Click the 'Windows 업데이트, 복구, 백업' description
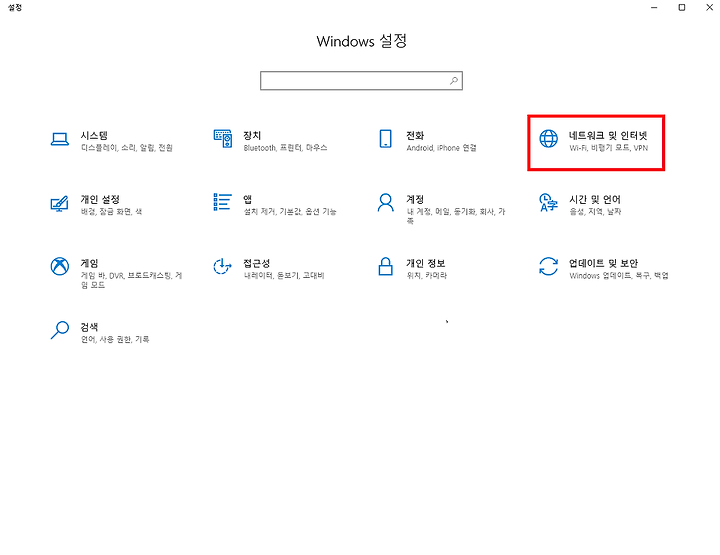Viewport: 720px width, 555px height. click(619, 275)
